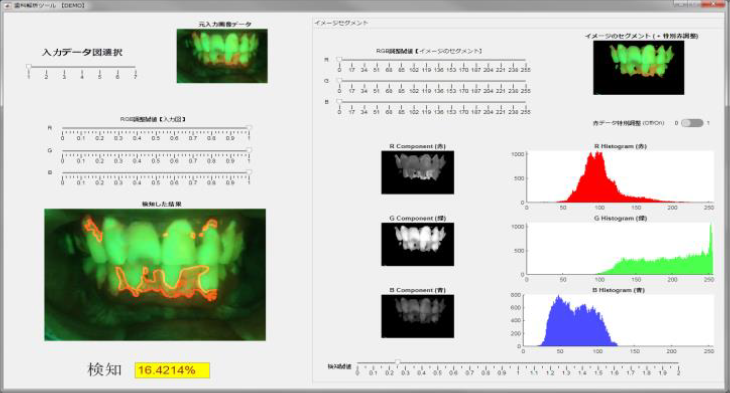The width and height of the screenshot is (730, 393).
Task: Click the application icon in the title bar
Action: 7,6
